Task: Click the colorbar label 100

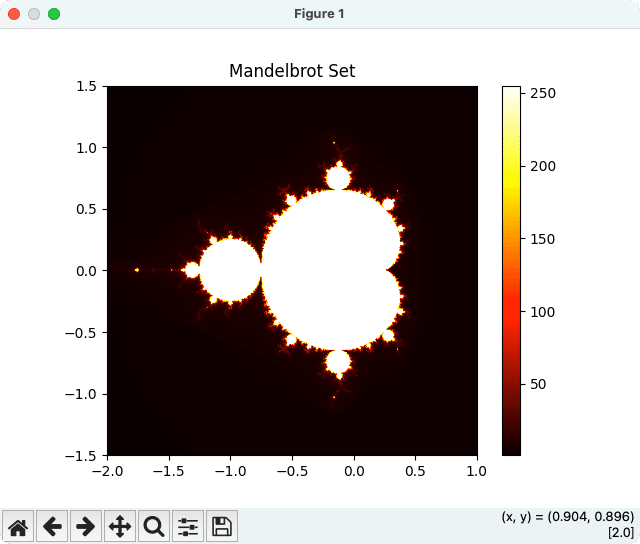Action: 543,312
